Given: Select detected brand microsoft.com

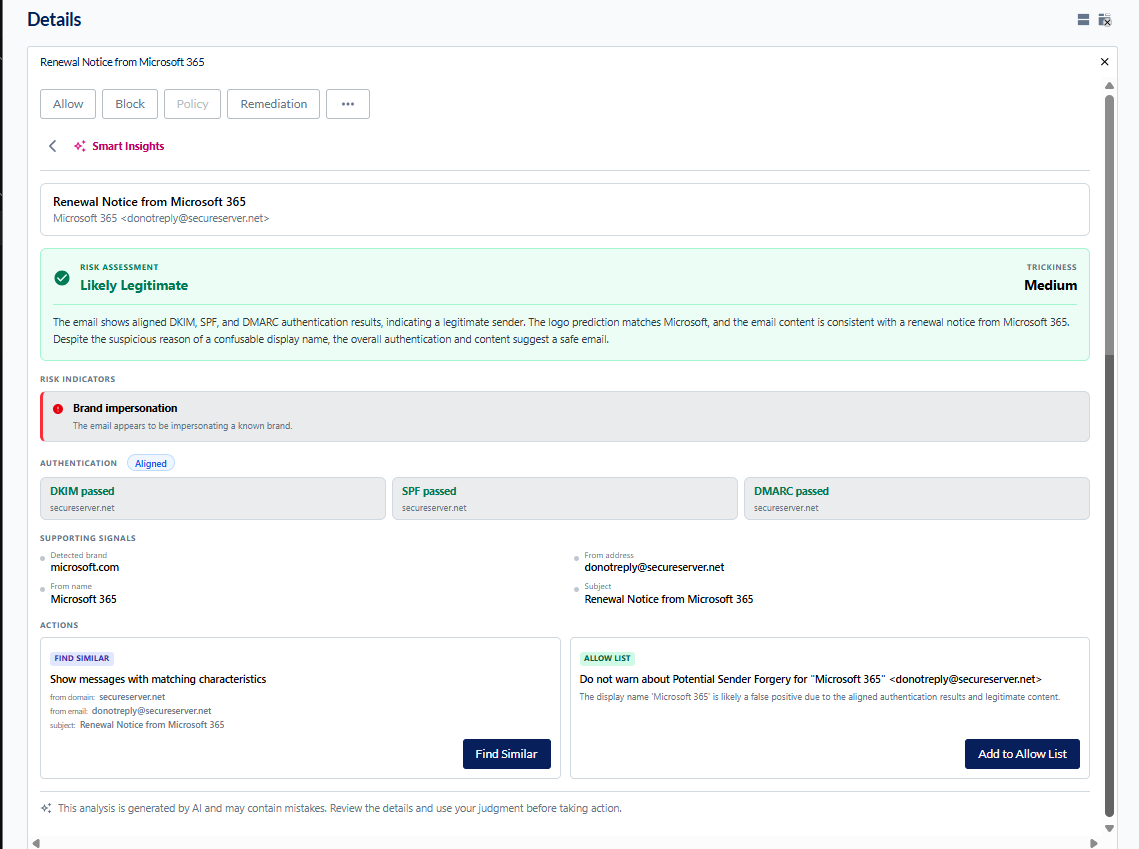Looking at the screenshot, I should [85, 567].
